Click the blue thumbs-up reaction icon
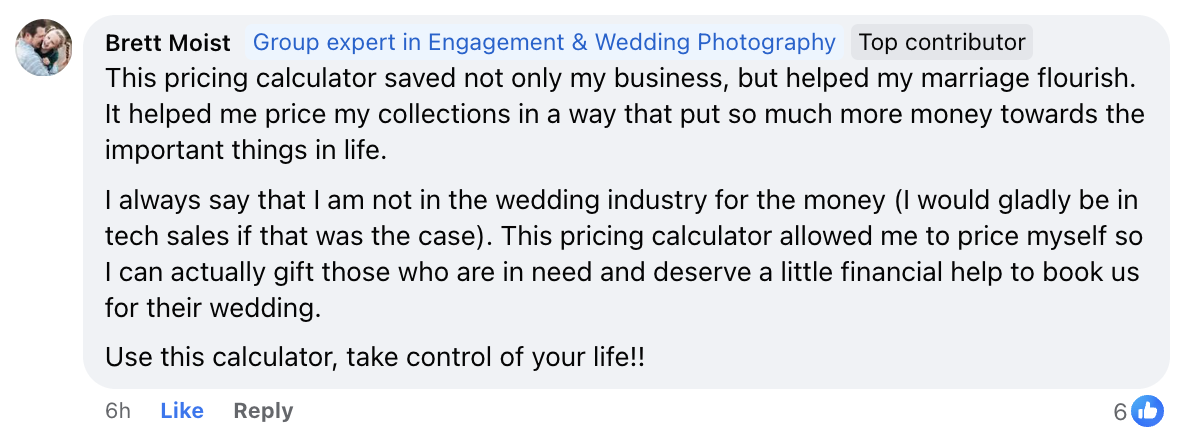The width and height of the screenshot is (1204, 438). 1148,411
